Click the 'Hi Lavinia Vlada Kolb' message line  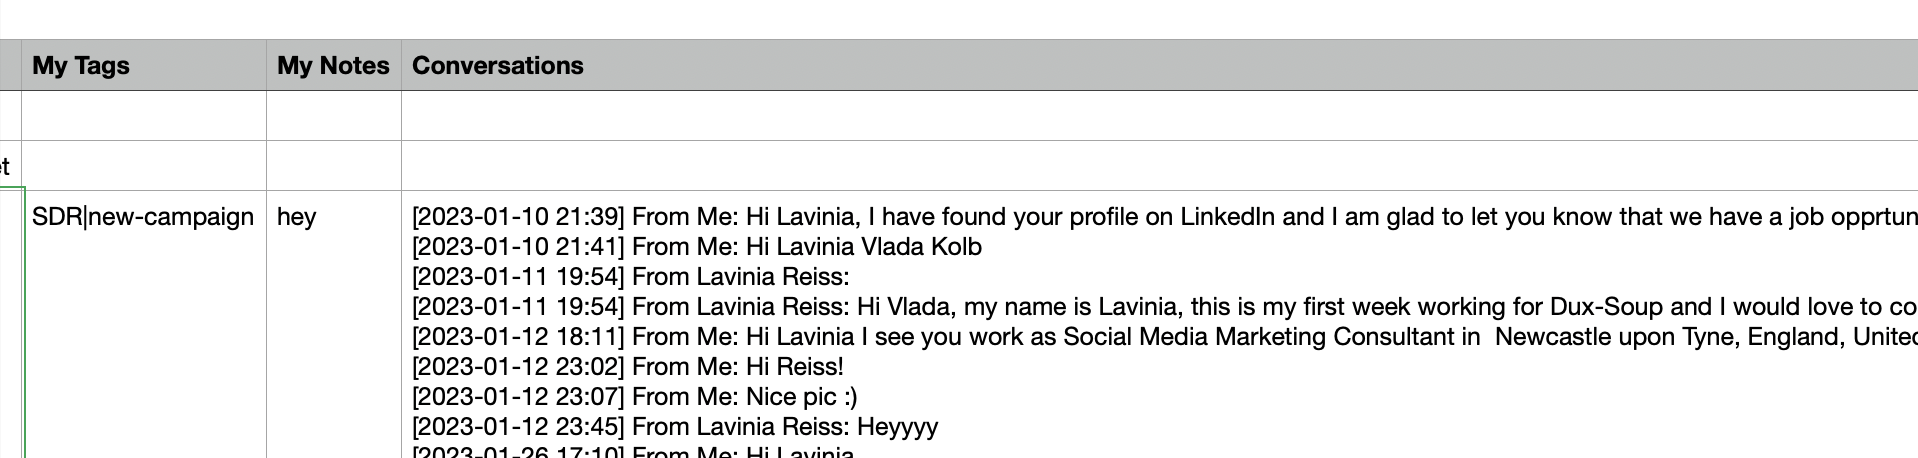click(697, 247)
